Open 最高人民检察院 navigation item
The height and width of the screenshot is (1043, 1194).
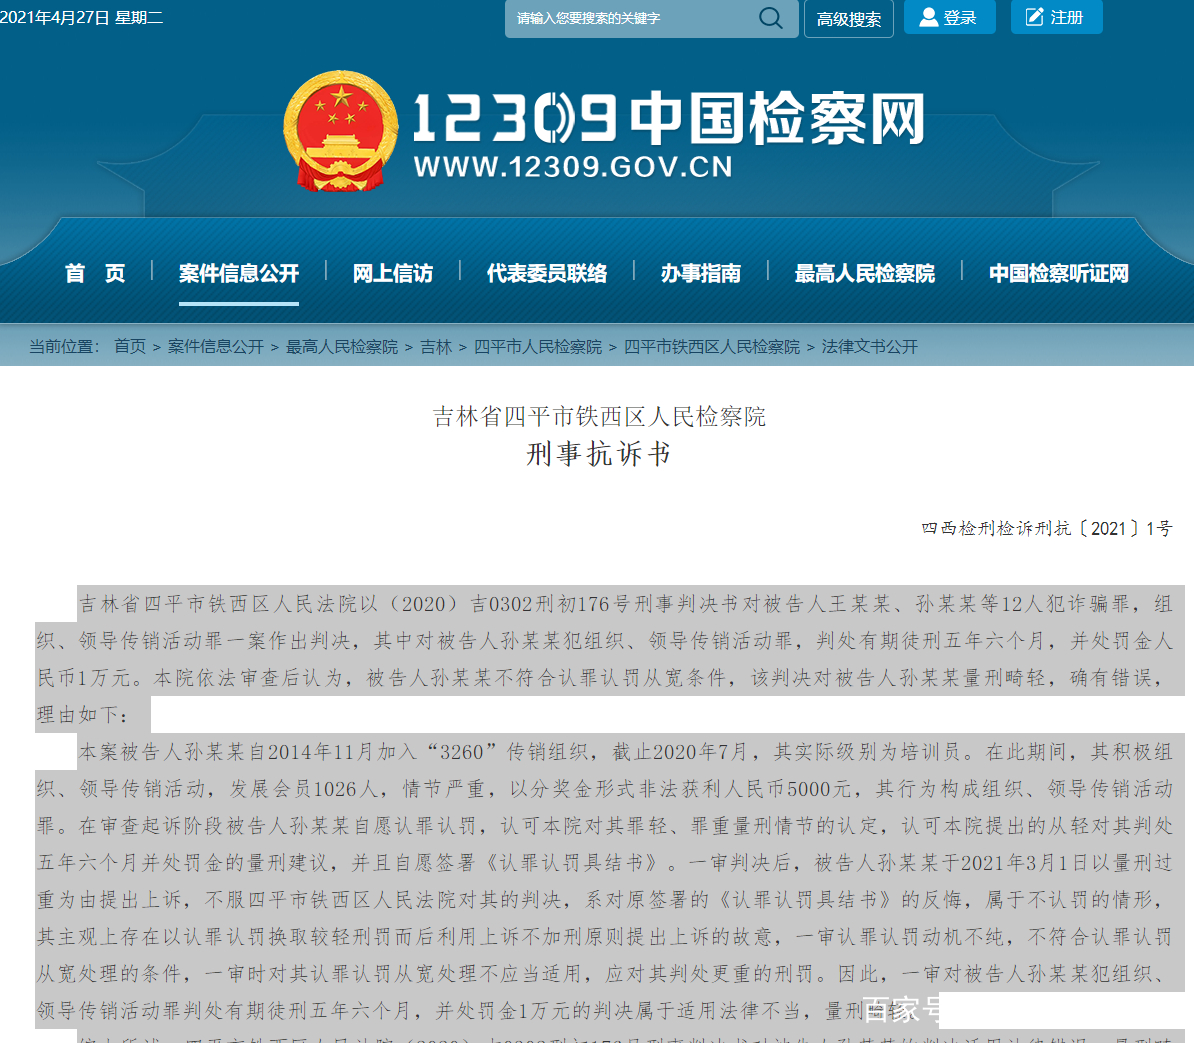click(x=864, y=273)
